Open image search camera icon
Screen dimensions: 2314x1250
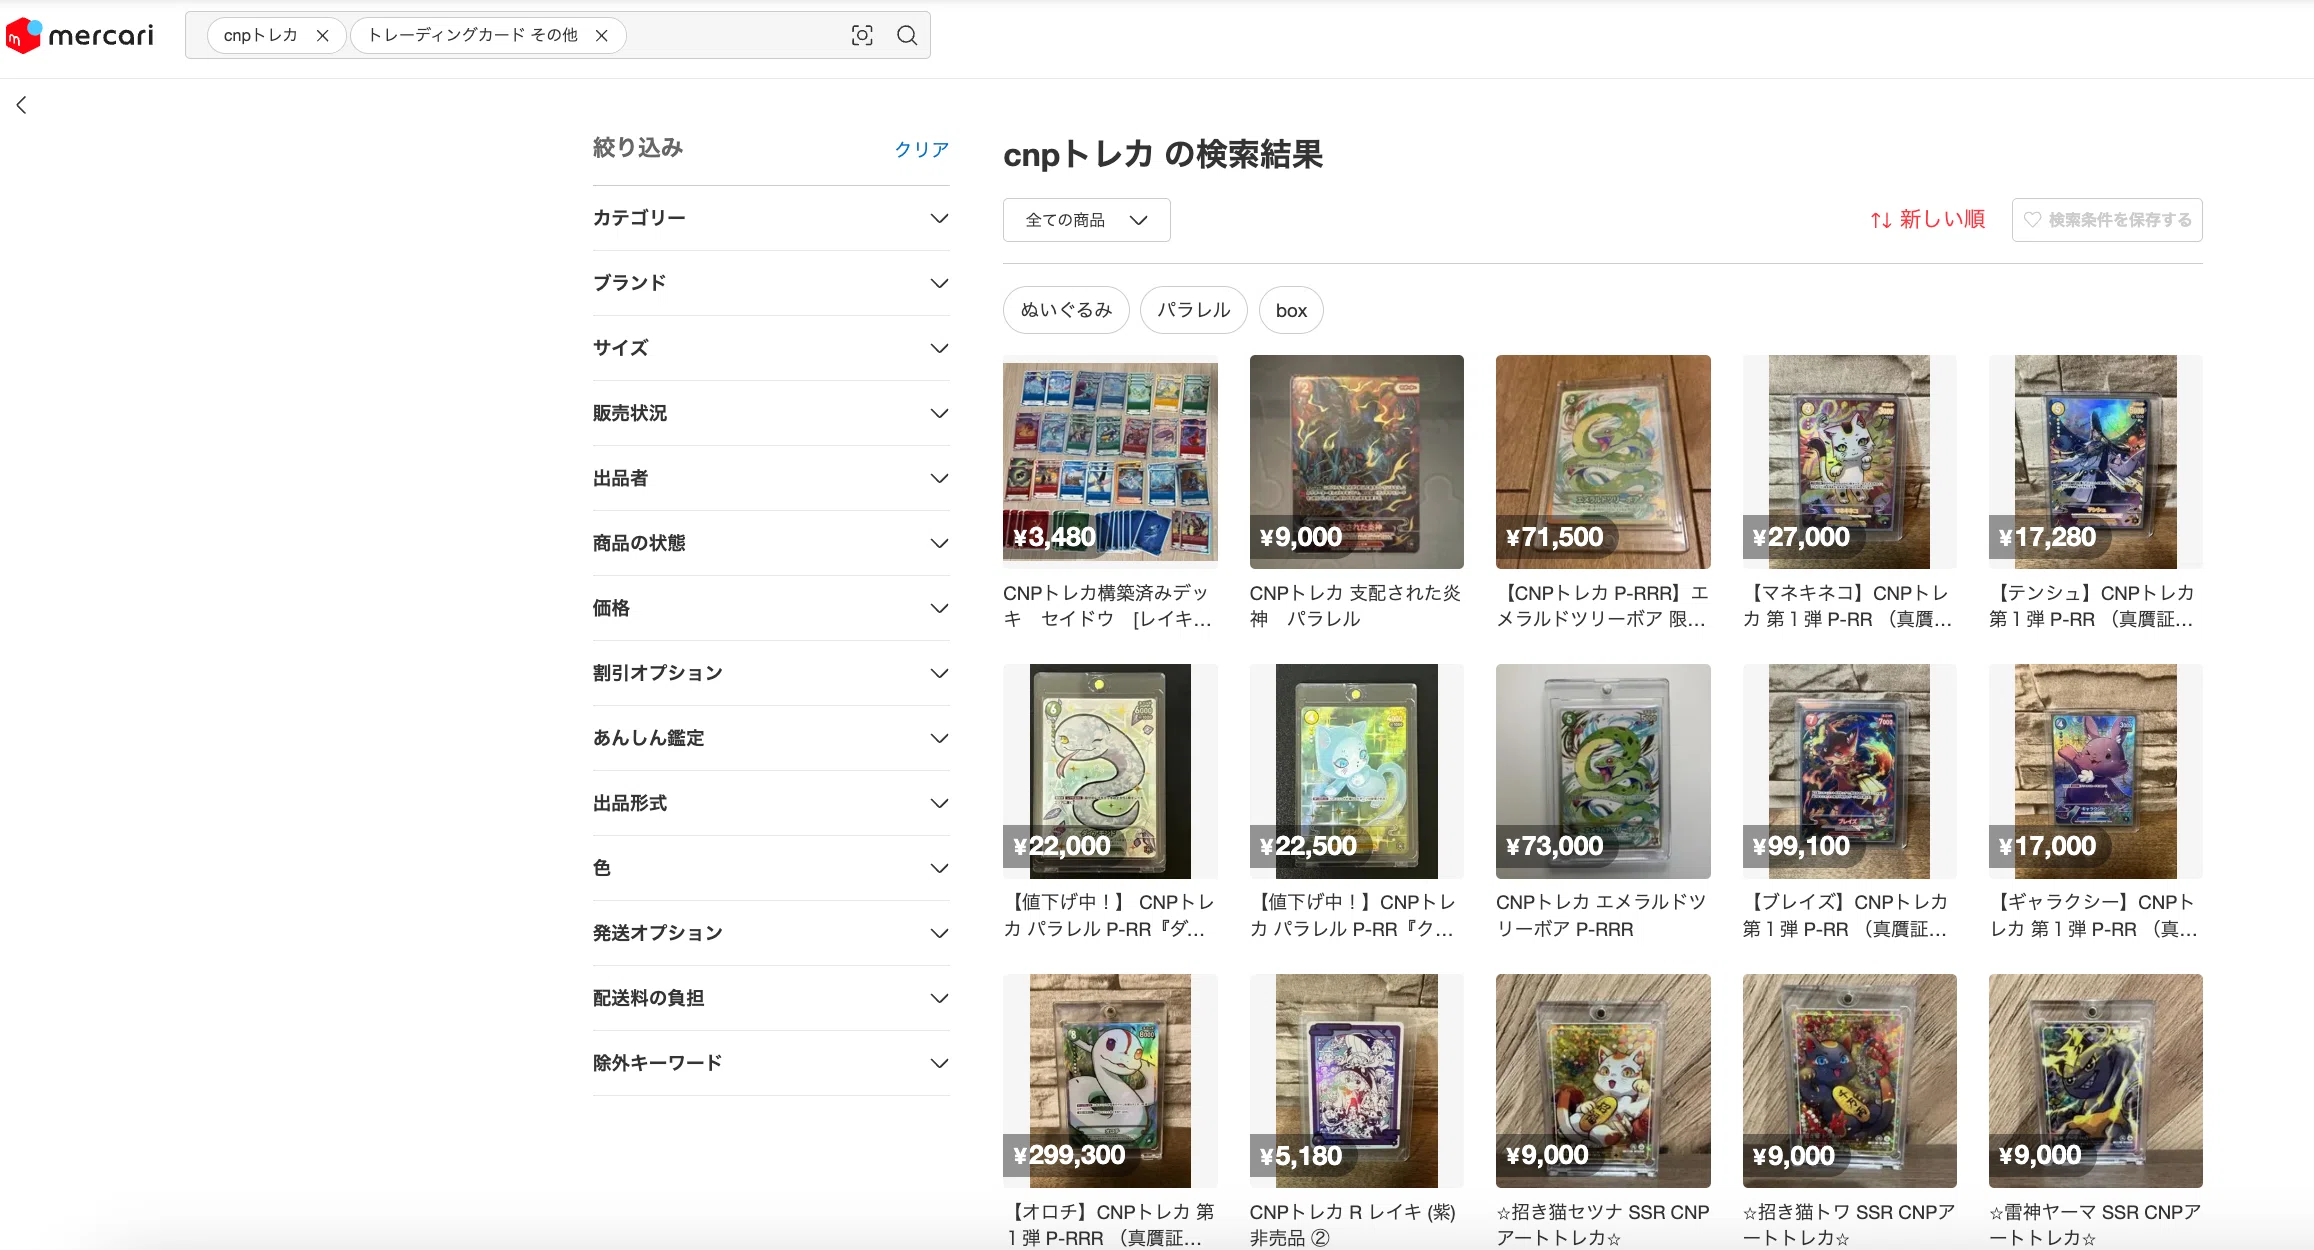[x=862, y=36]
